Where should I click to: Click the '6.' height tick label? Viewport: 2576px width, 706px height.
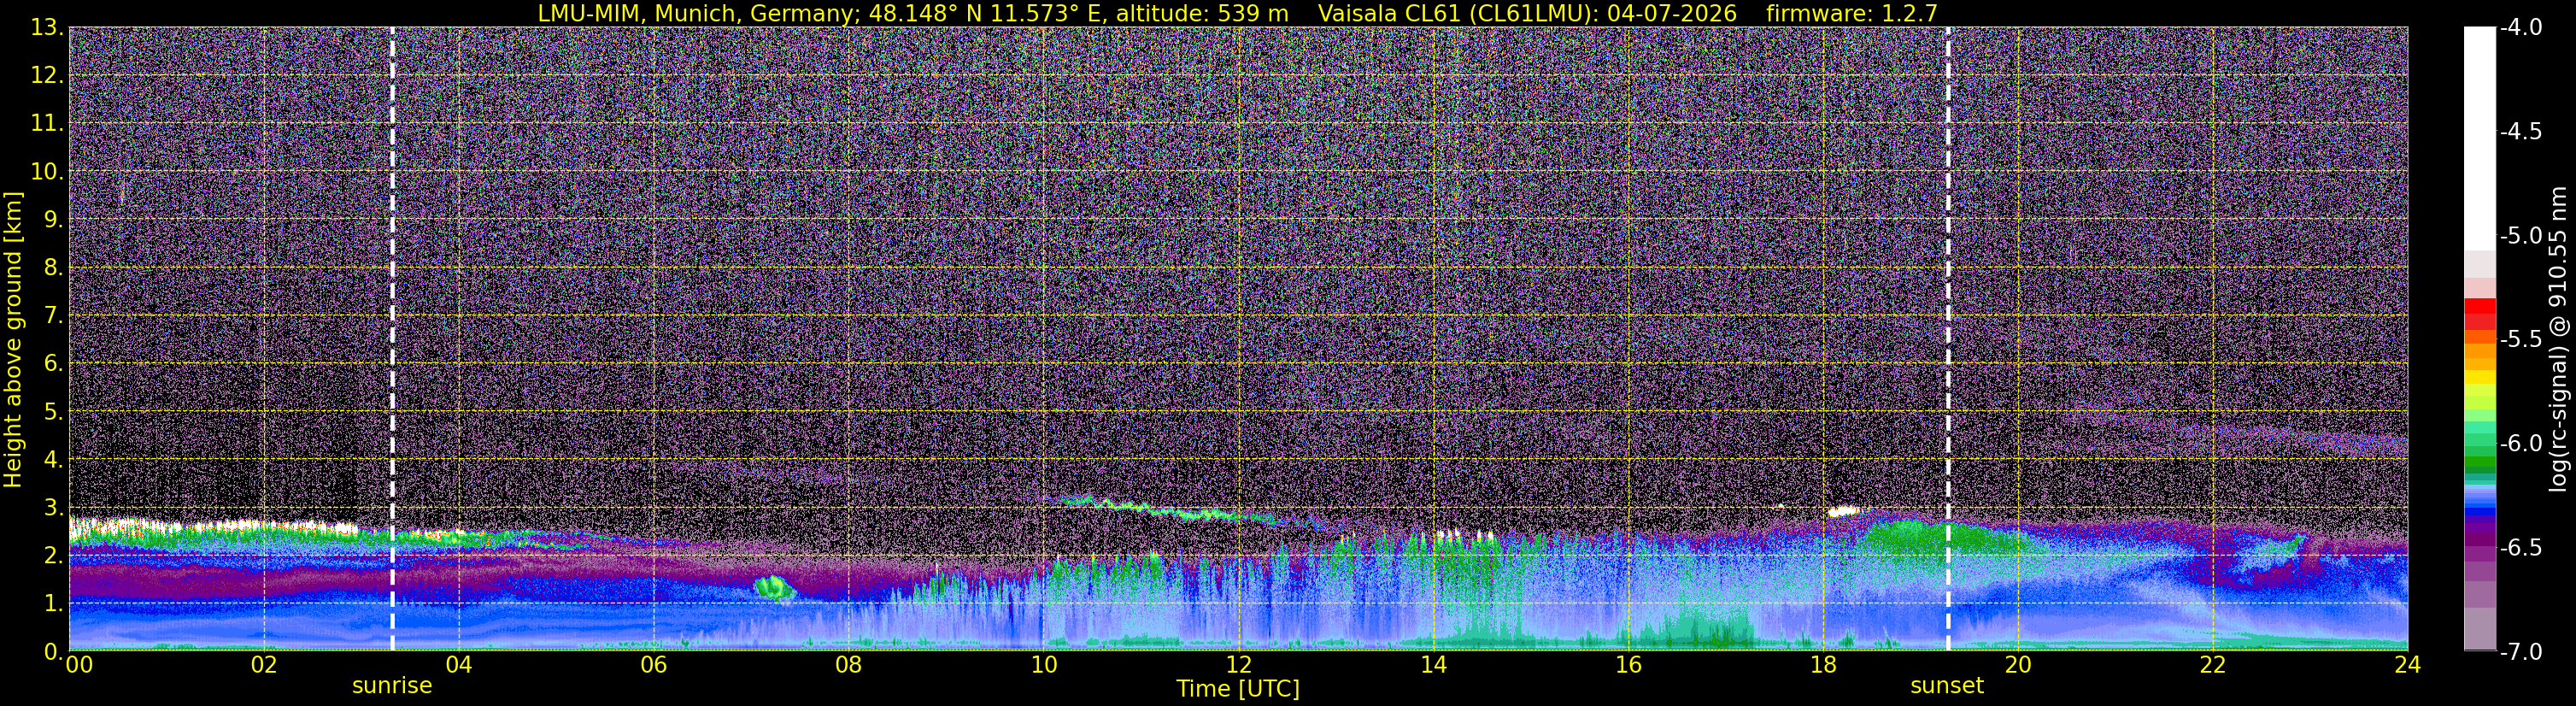[x=54, y=363]
